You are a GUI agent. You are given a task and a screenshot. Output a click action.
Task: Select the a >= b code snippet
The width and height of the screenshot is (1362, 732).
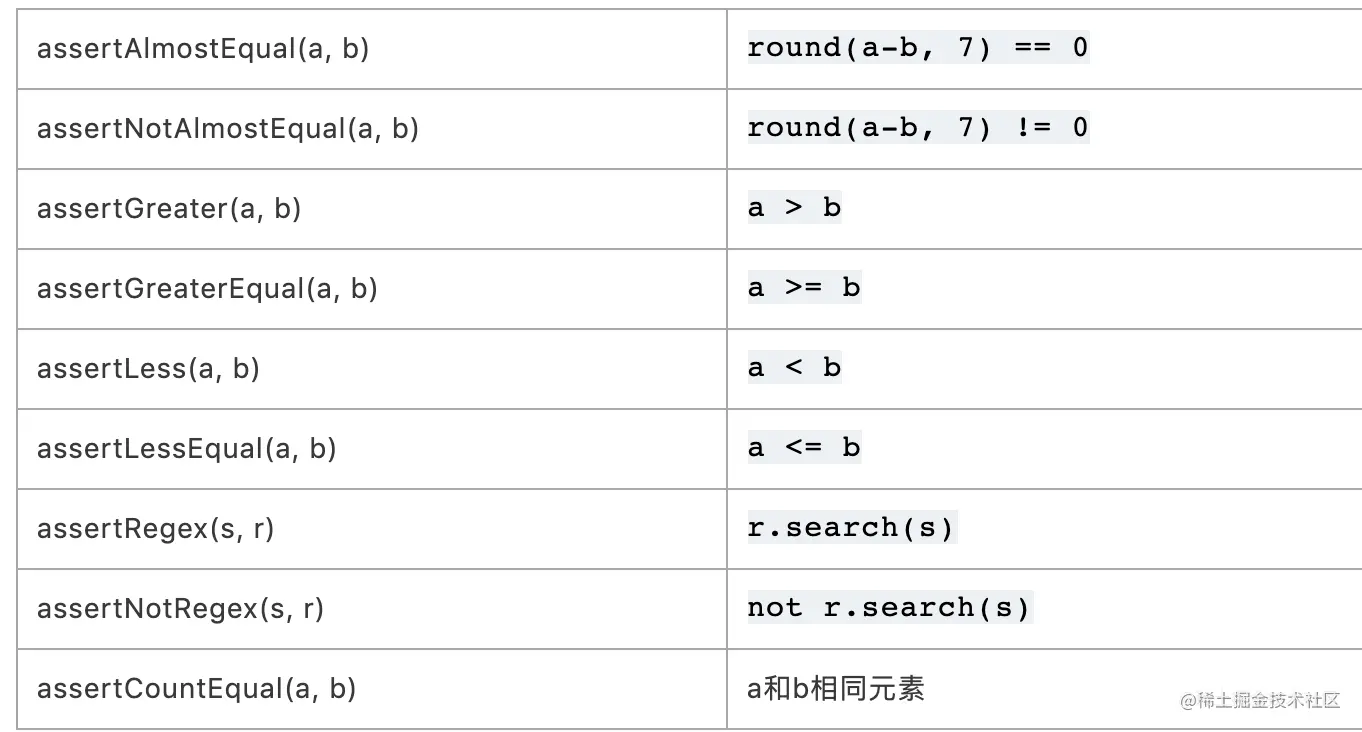[803, 288]
